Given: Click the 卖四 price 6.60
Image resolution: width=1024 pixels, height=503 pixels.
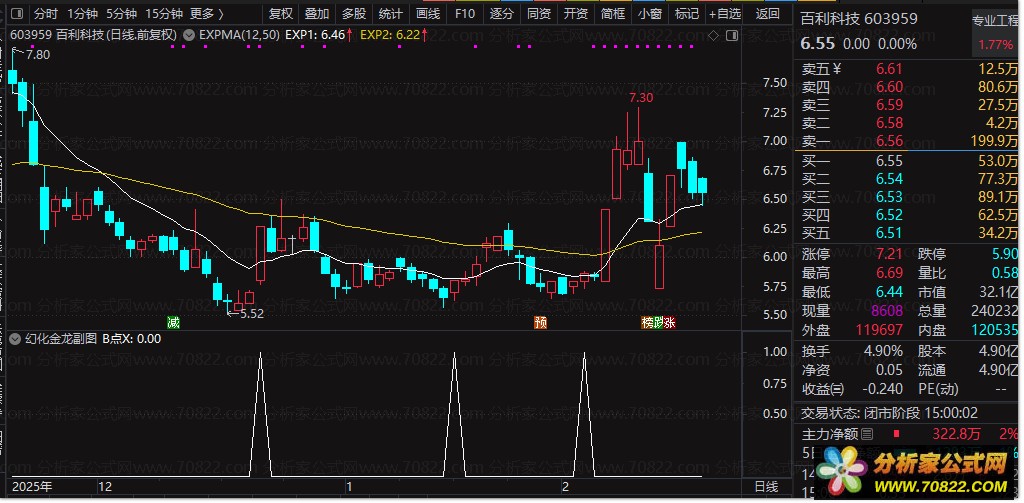Looking at the screenshot, I should point(889,87).
